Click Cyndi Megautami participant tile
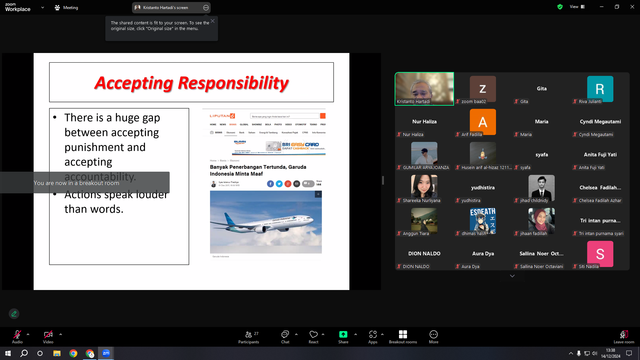The image size is (640, 360). click(600, 122)
